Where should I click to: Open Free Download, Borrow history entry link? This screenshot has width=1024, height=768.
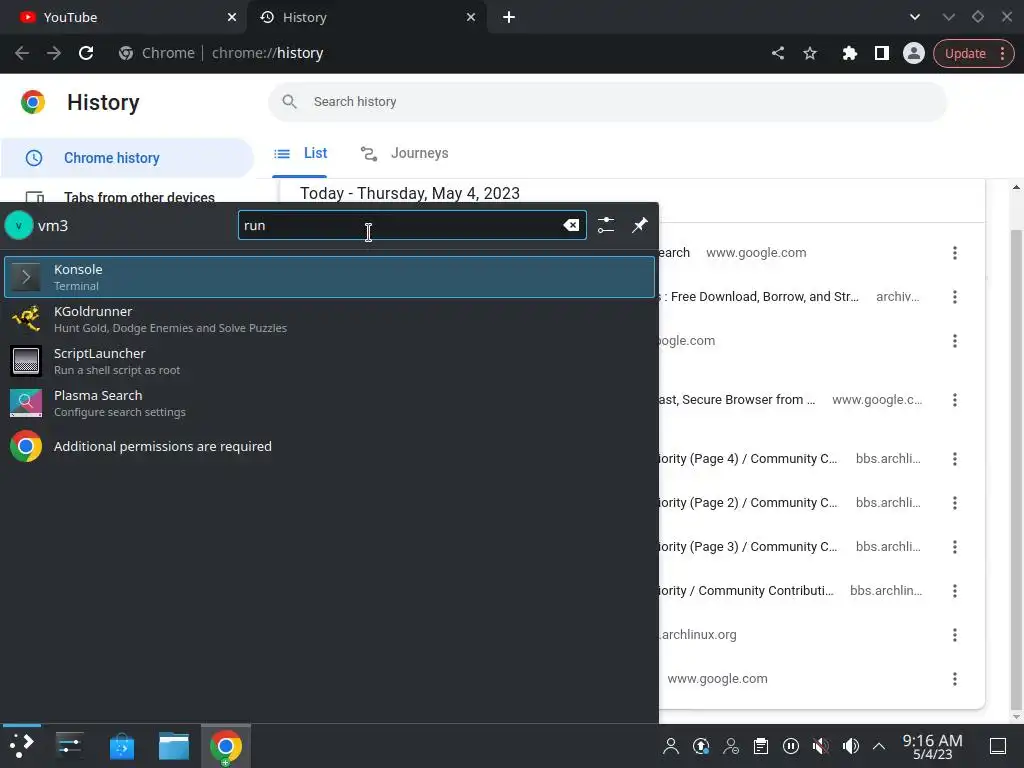[759, 296]
